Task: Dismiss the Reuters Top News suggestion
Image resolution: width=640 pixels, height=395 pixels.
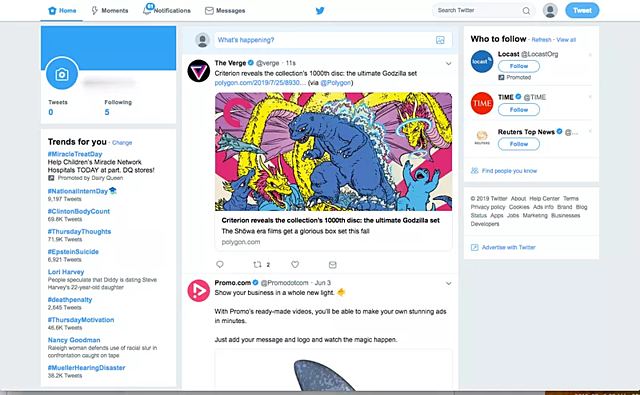Action: click(590, 131)
